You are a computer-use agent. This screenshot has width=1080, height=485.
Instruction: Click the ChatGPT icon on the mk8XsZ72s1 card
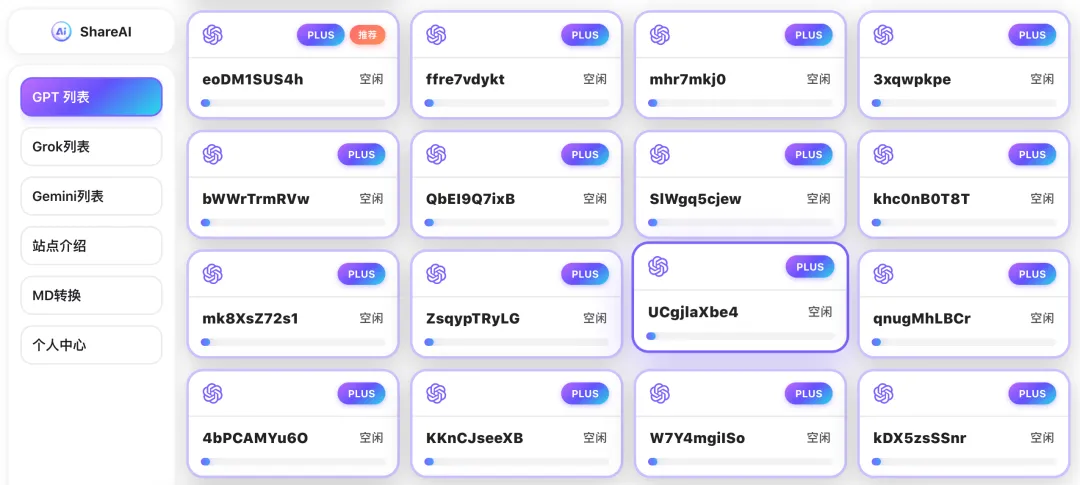212,274
